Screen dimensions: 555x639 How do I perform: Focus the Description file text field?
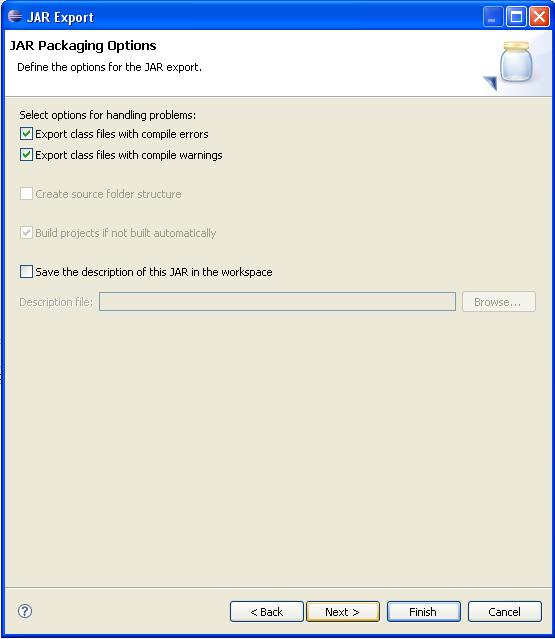[x=278, y=302]
